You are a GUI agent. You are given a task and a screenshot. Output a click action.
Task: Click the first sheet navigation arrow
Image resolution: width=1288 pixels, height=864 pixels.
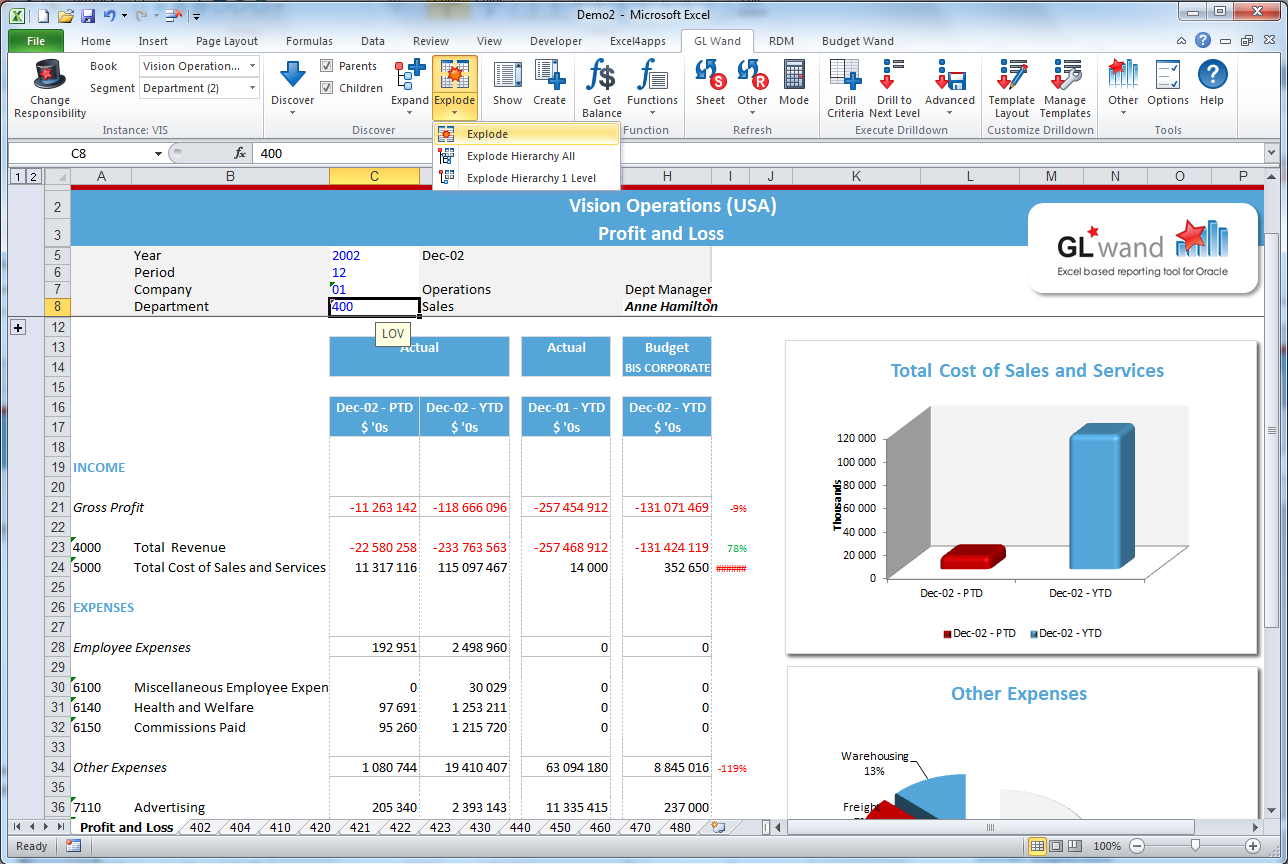pyautogui.click(x=16, y=827)
